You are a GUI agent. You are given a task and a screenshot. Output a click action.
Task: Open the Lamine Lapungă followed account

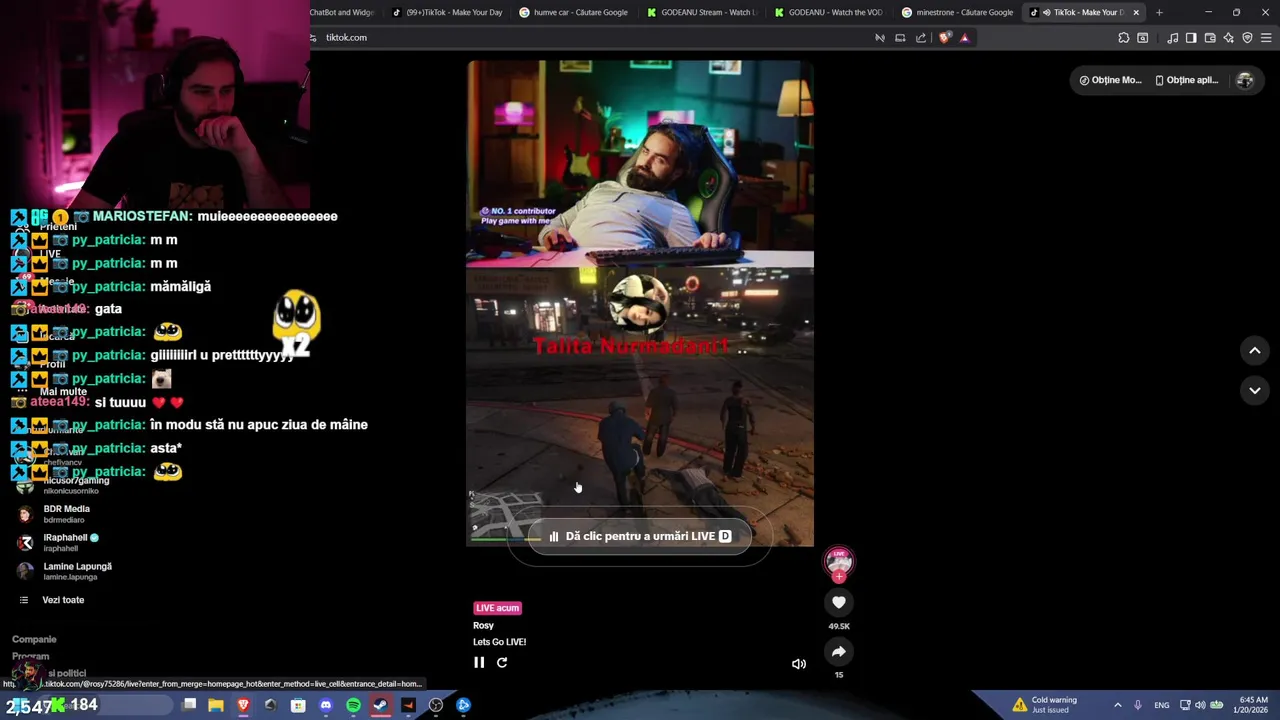pyautogui.click(x=64, y=571)
